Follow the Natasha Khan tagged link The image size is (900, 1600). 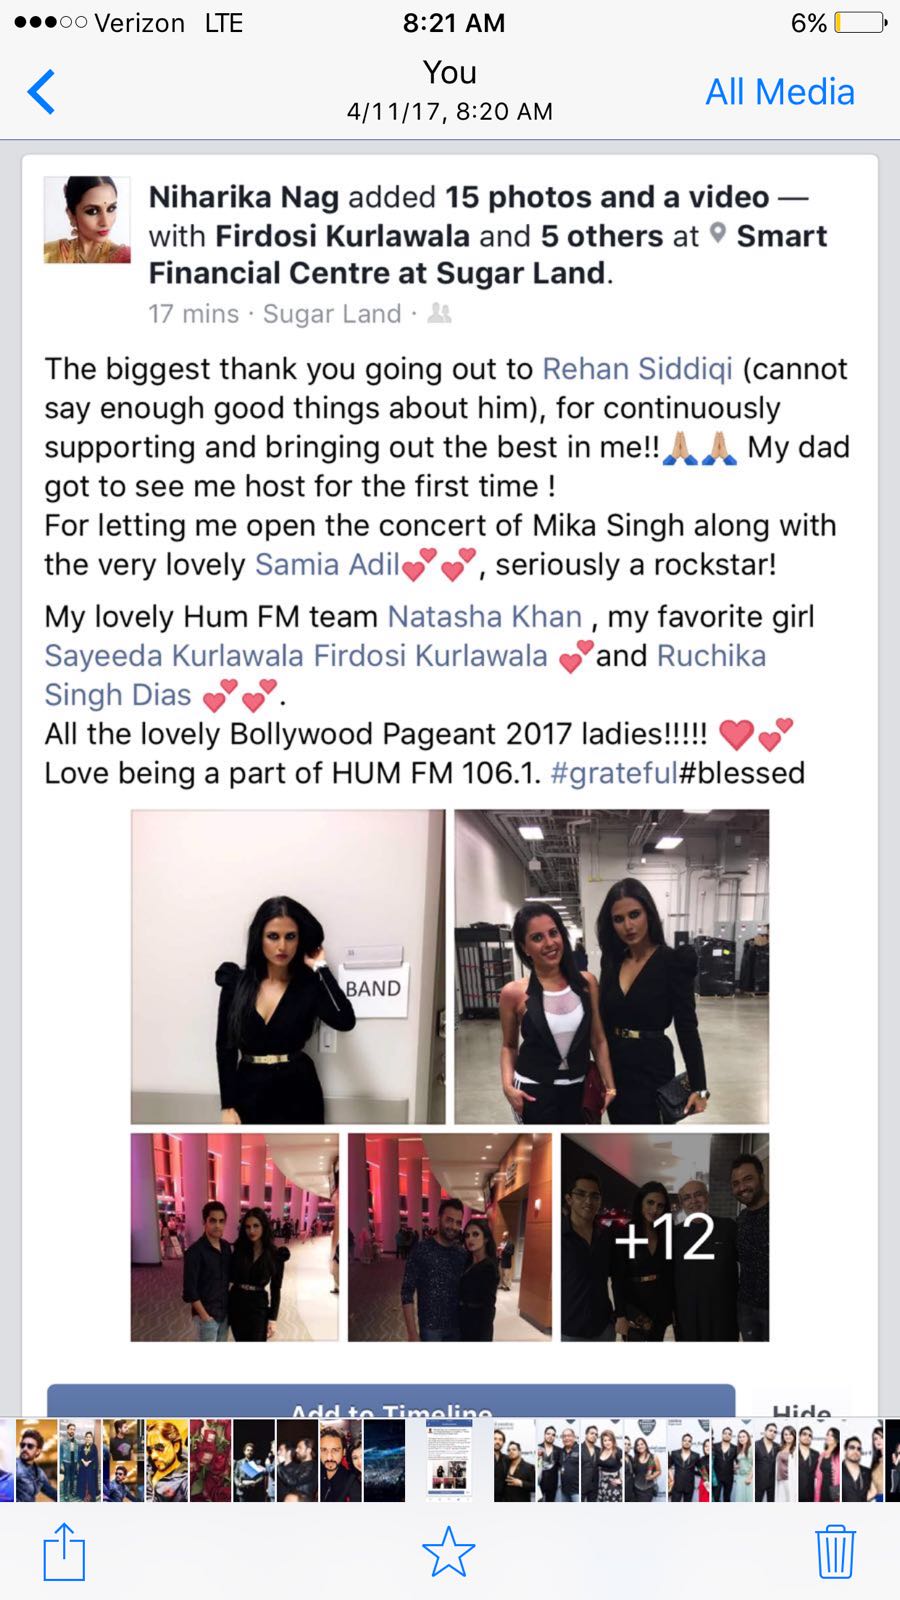click(485, 616)
